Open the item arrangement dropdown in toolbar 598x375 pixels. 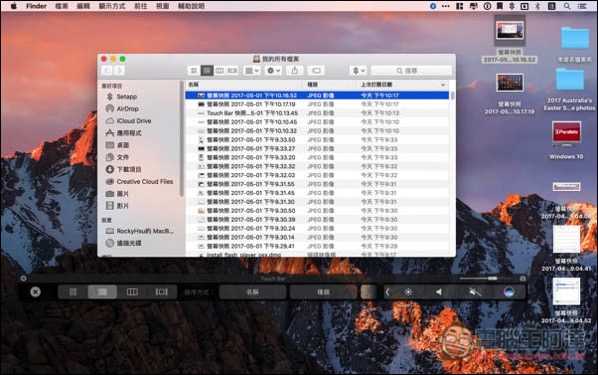coord(252,71)
